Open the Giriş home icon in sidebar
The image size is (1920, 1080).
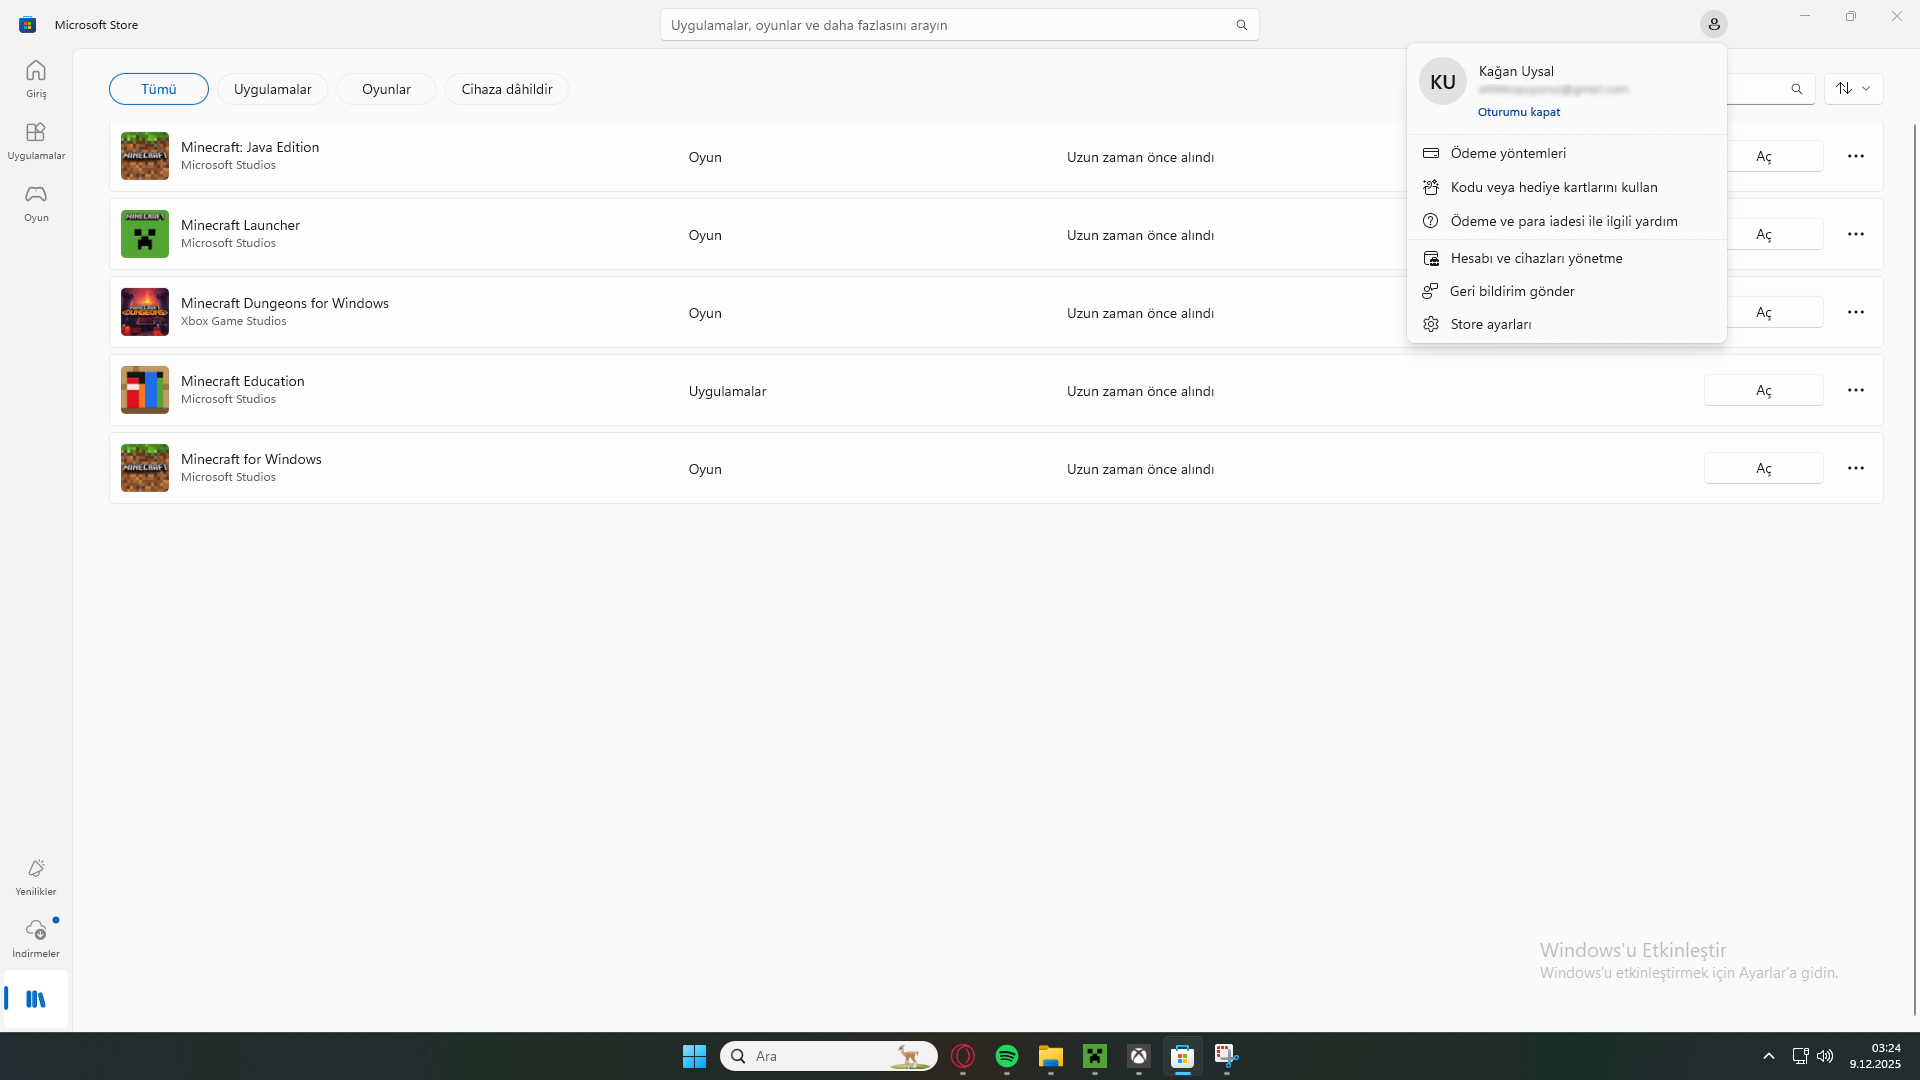pos(36,78)
